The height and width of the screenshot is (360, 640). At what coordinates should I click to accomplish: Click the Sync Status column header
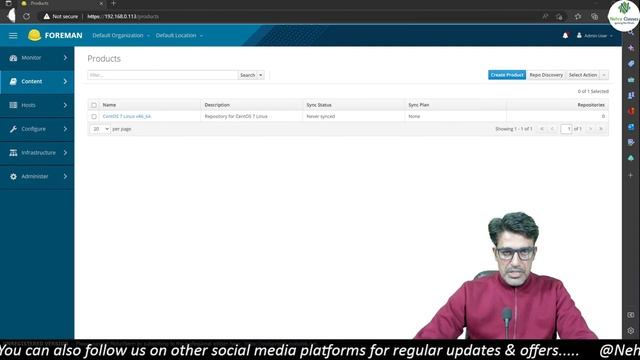point(319,105)
